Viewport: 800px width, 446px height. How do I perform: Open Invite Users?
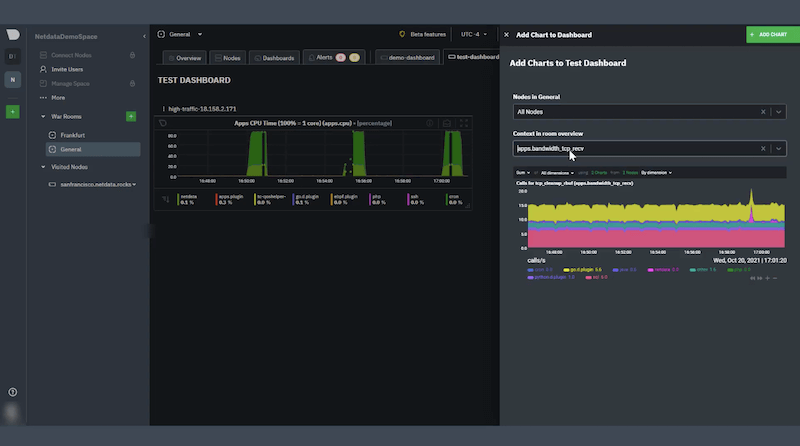(x=67, y=69)
